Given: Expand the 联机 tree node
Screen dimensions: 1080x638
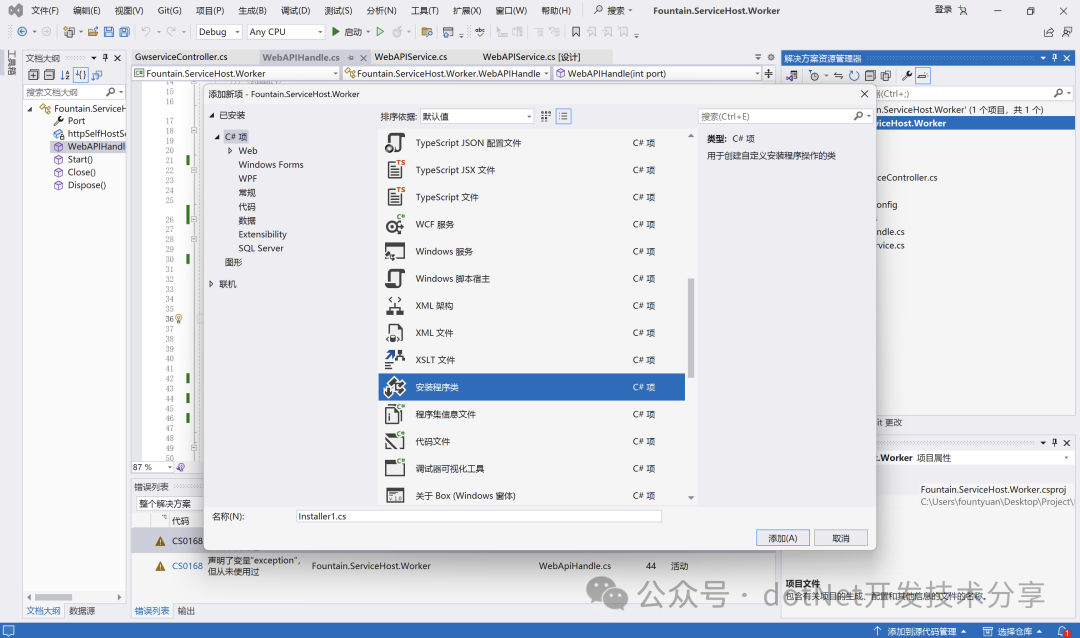Looking at the screenshot, I should [x=211, y=284].
